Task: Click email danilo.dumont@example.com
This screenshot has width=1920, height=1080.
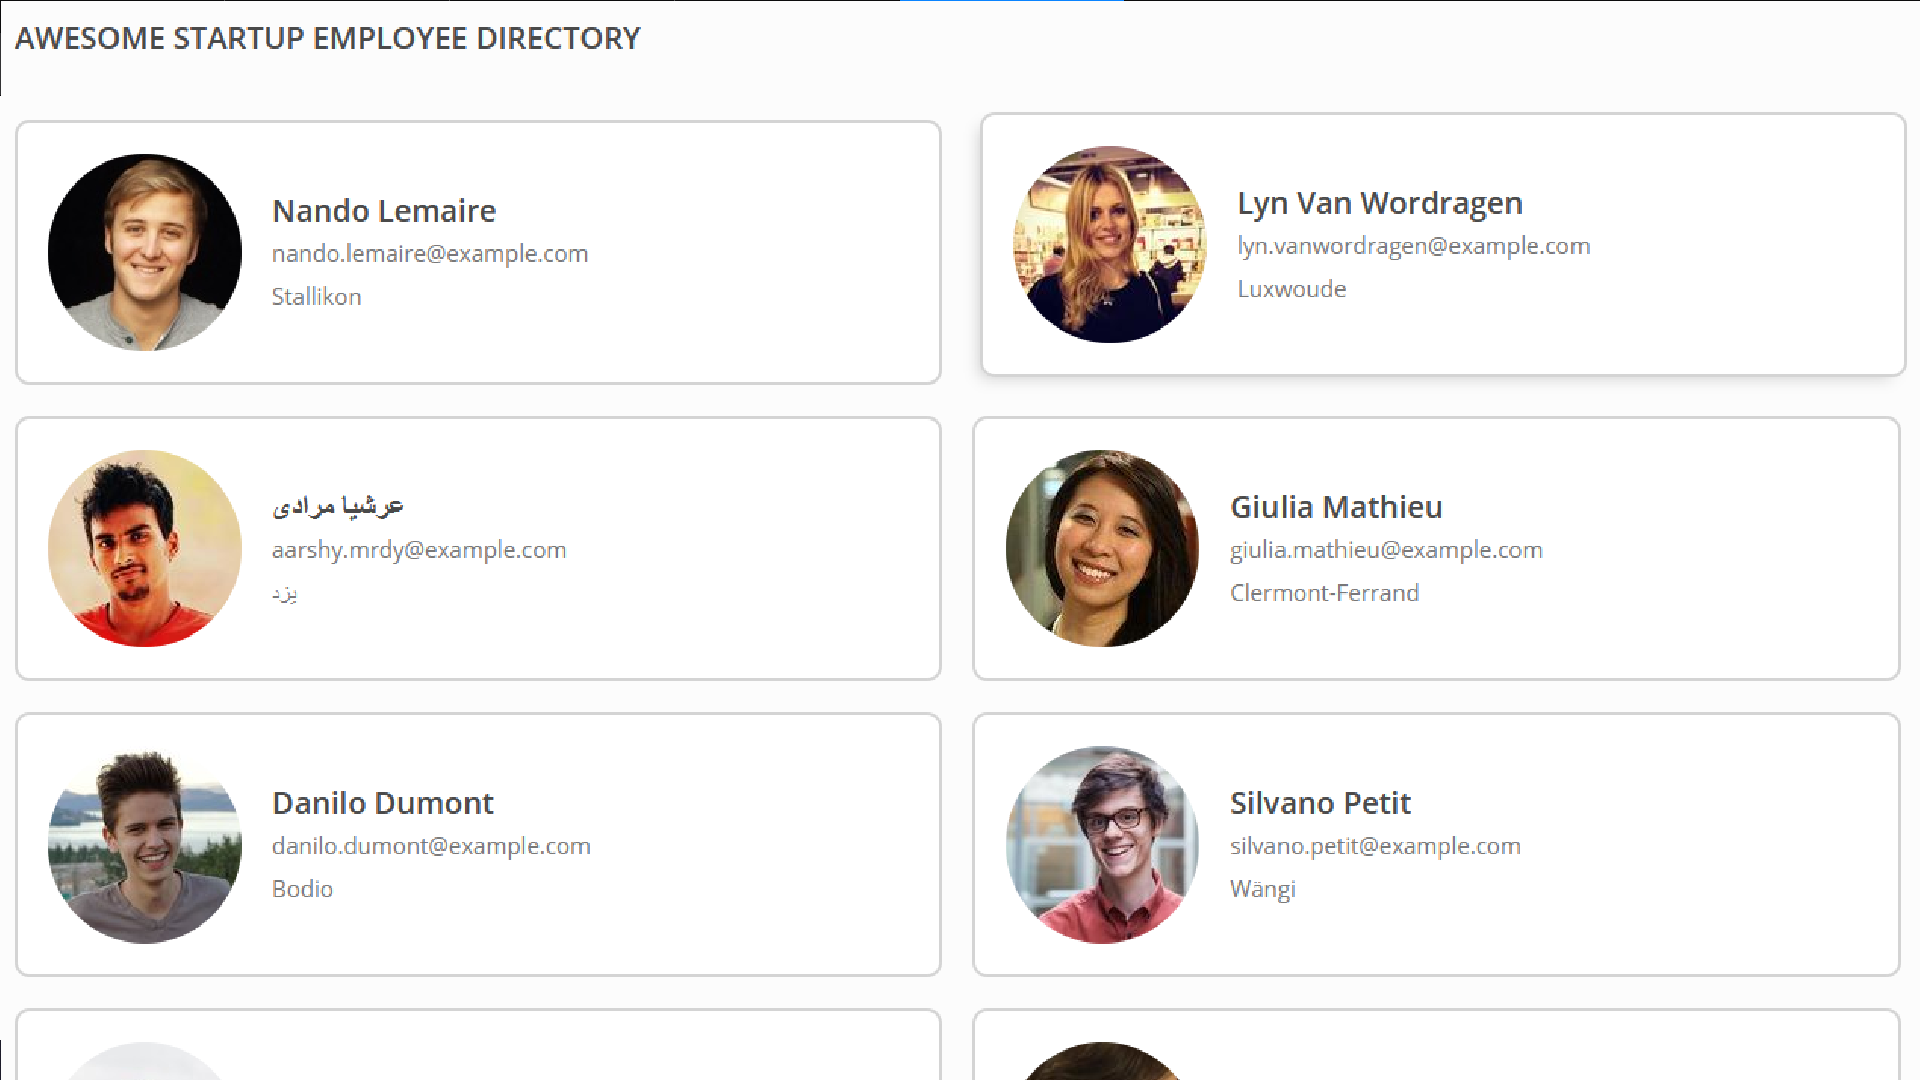Action: (431, 846)
